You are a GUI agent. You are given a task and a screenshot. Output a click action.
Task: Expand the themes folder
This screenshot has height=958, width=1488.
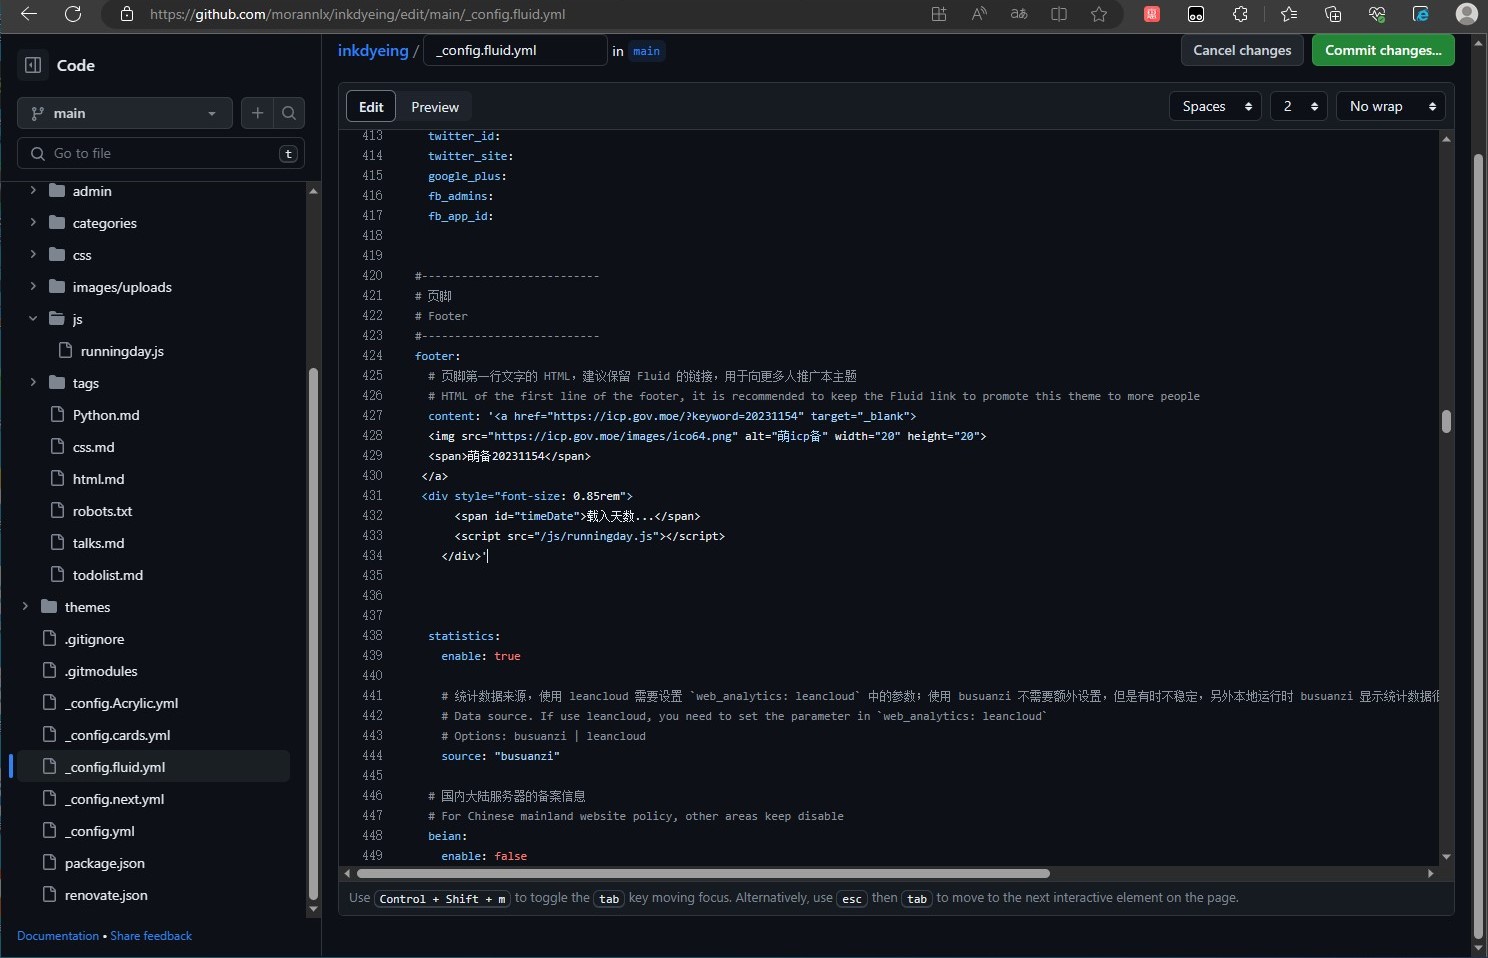(x=25, y=607)
